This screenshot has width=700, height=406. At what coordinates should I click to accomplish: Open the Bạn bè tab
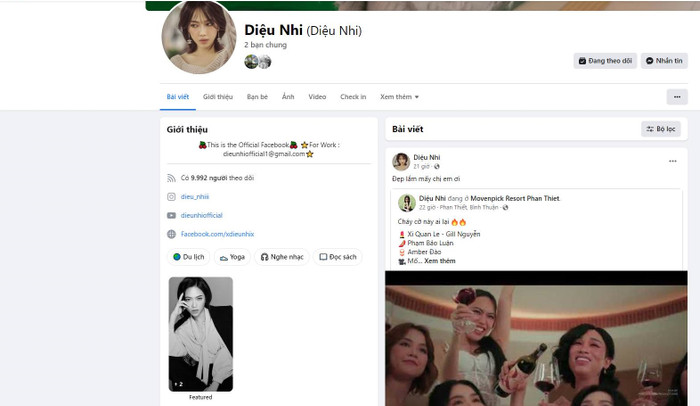coord(257,97)
